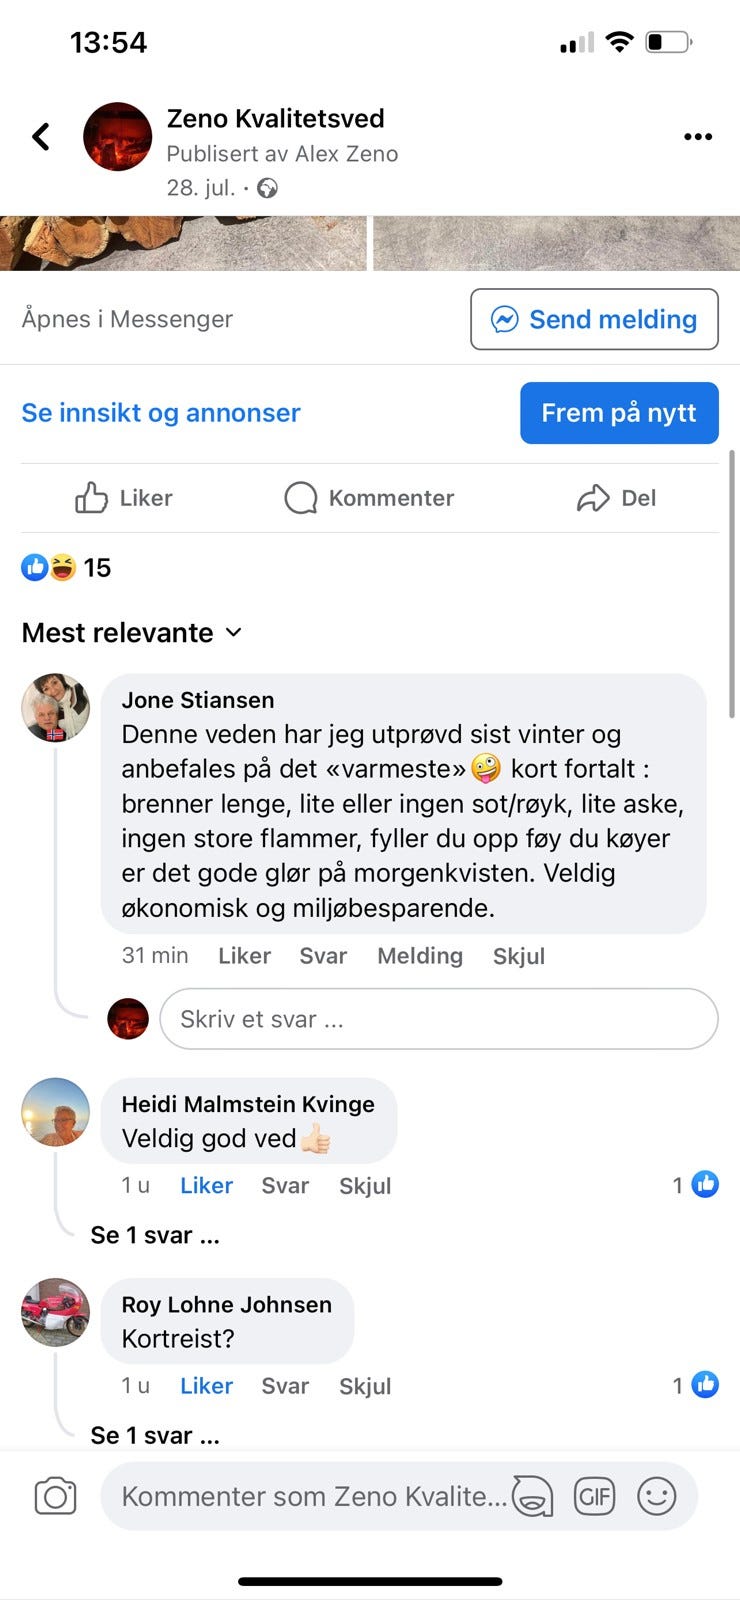Click the Skriv et svar reply field
Screen dimensions: 740x1600
point(438,1019)
